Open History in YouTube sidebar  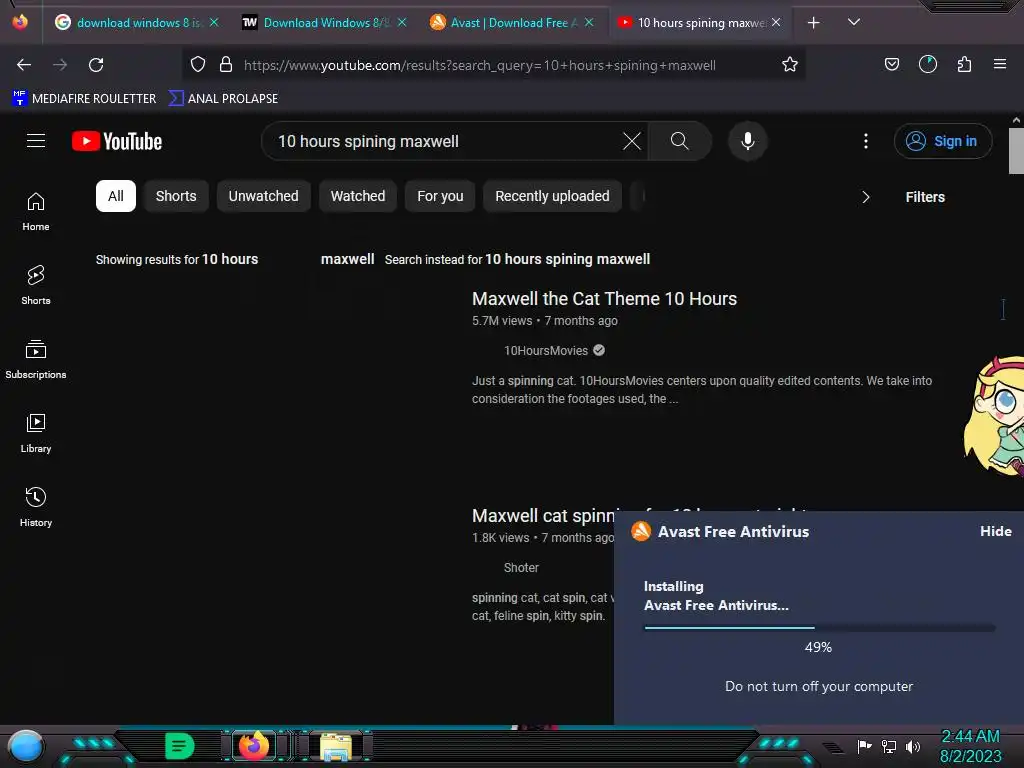pos(36,507)
